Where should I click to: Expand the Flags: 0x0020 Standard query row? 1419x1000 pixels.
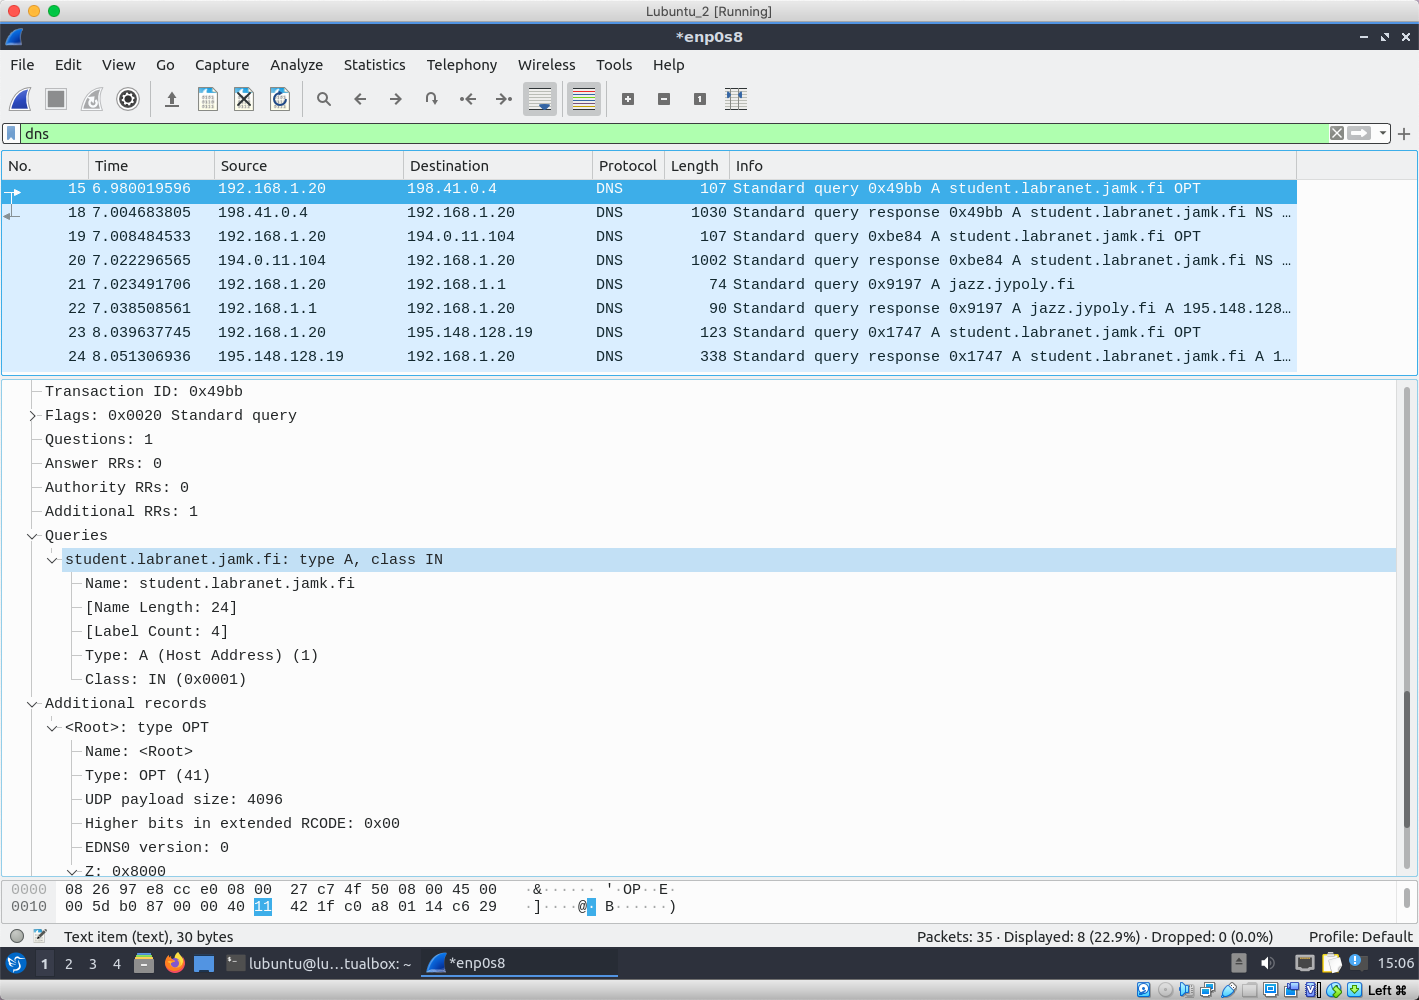[32, 416]
